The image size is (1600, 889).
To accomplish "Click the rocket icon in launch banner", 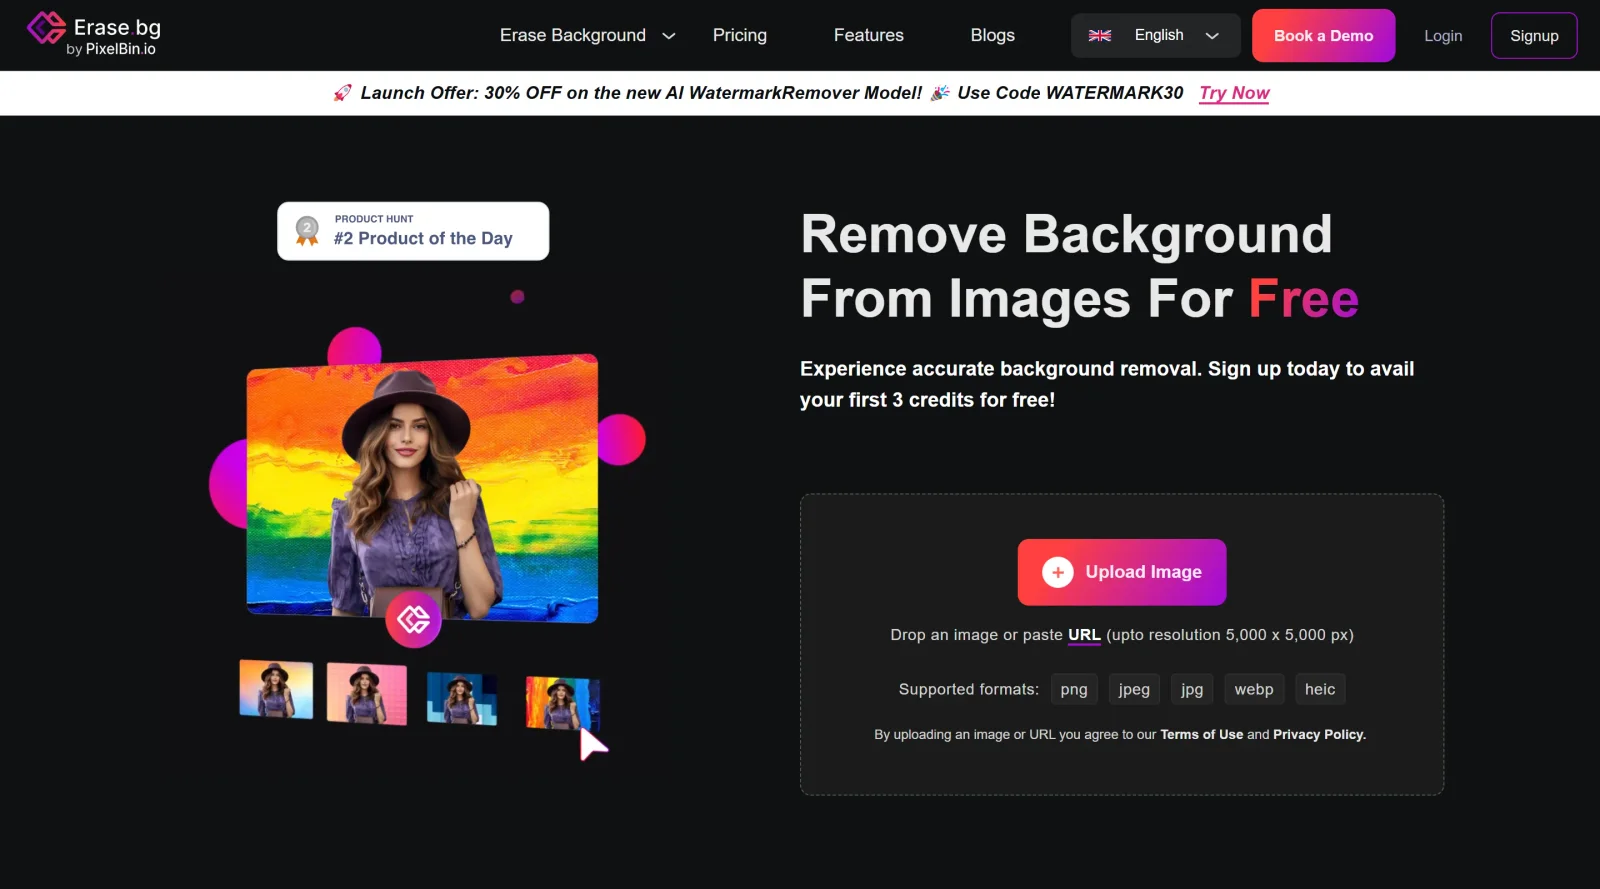I will [x=342, y=93].
